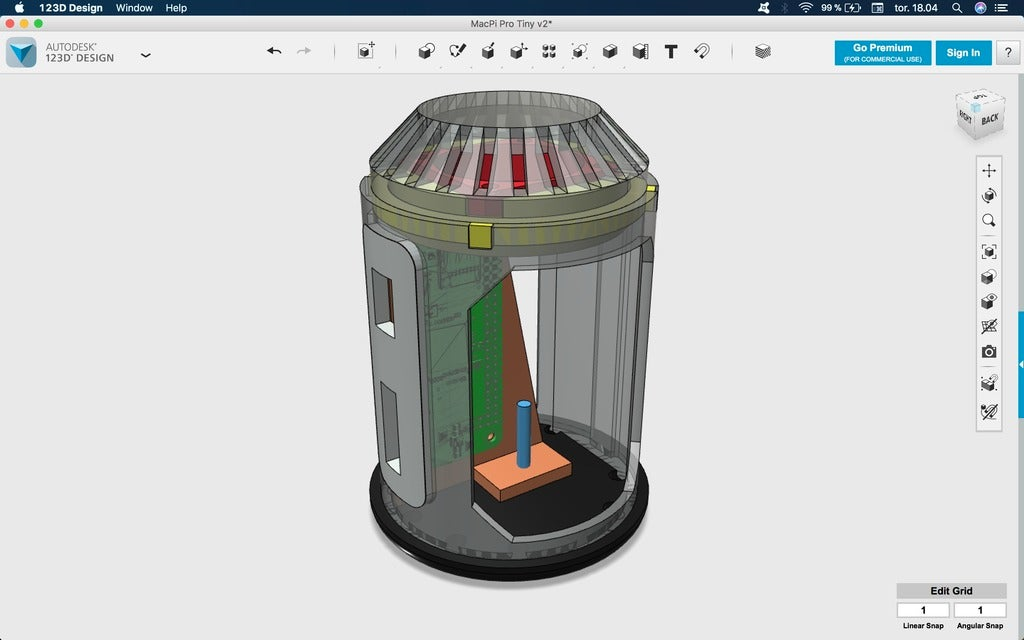Click the BACK face of view cube
This screenshot has width=1024, height=640.
pyautogui.click(x=990, y=119)
